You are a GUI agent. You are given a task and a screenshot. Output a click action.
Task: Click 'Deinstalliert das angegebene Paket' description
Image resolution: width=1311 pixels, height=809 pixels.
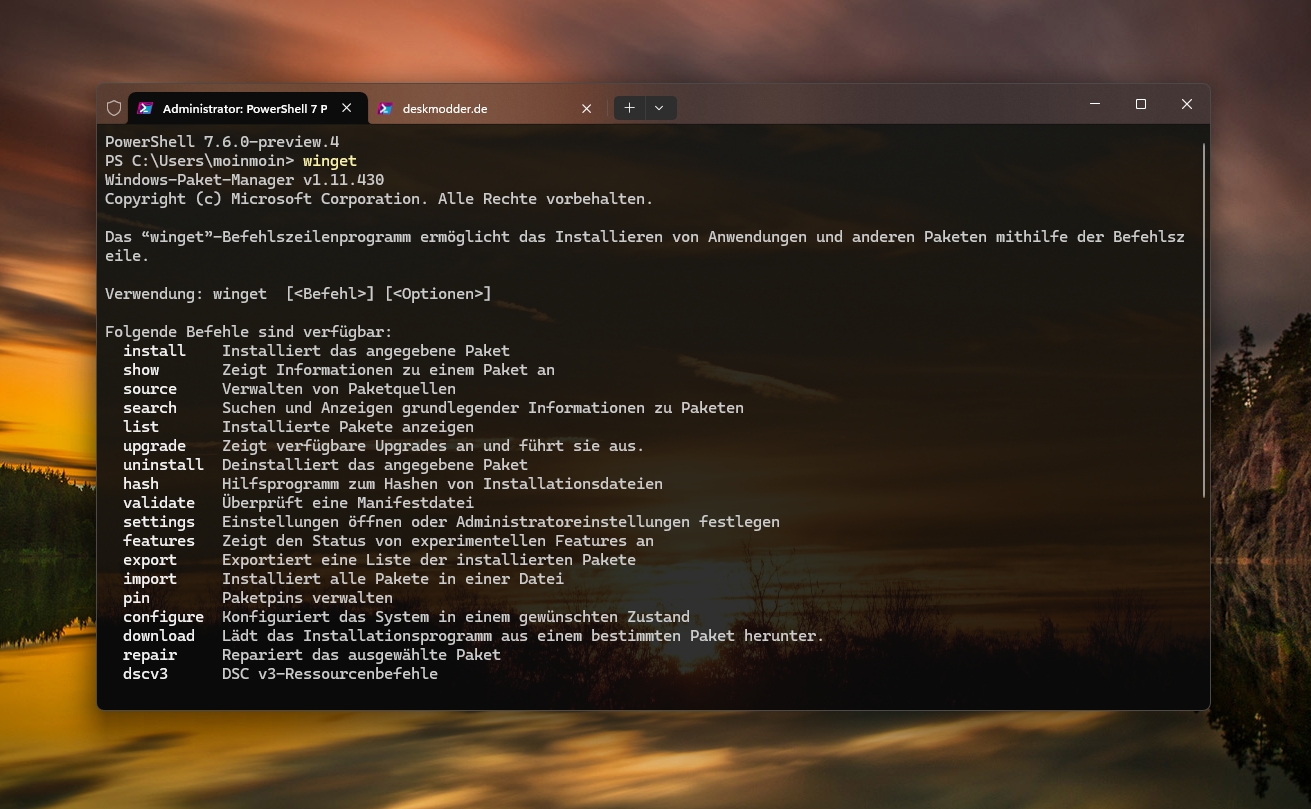click(x=375, y=465)
